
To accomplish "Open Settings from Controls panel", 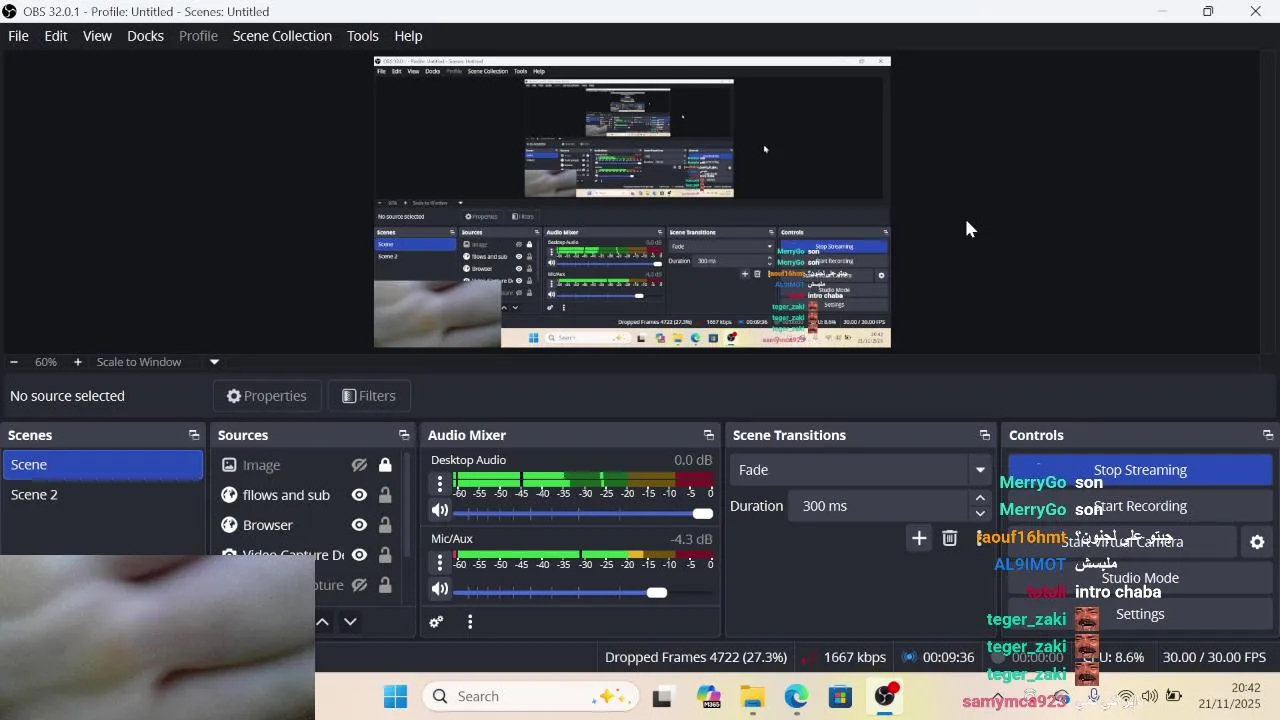I will 1140,614.
